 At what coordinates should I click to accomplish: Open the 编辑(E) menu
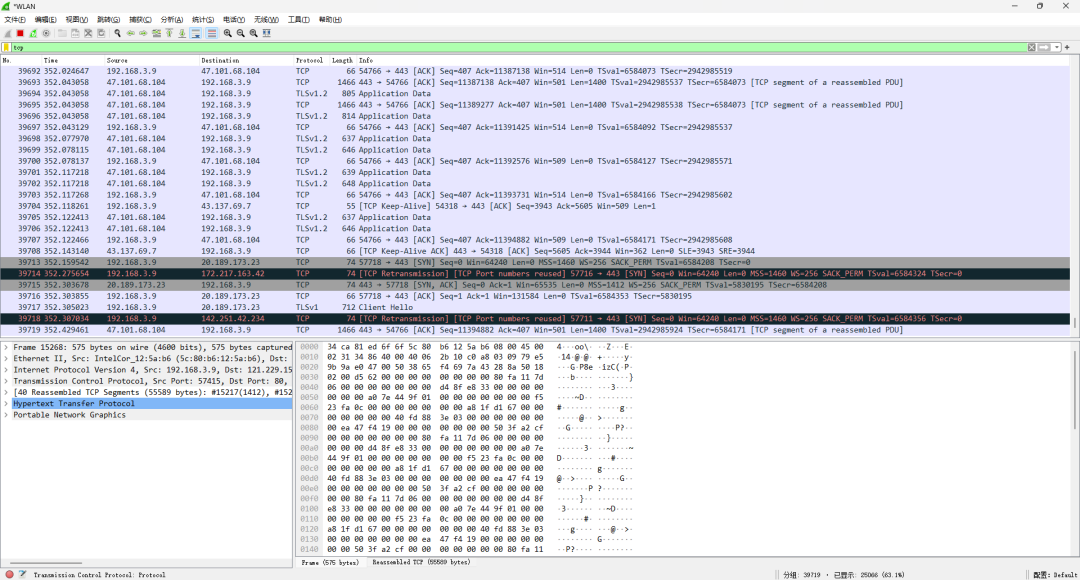45,19
